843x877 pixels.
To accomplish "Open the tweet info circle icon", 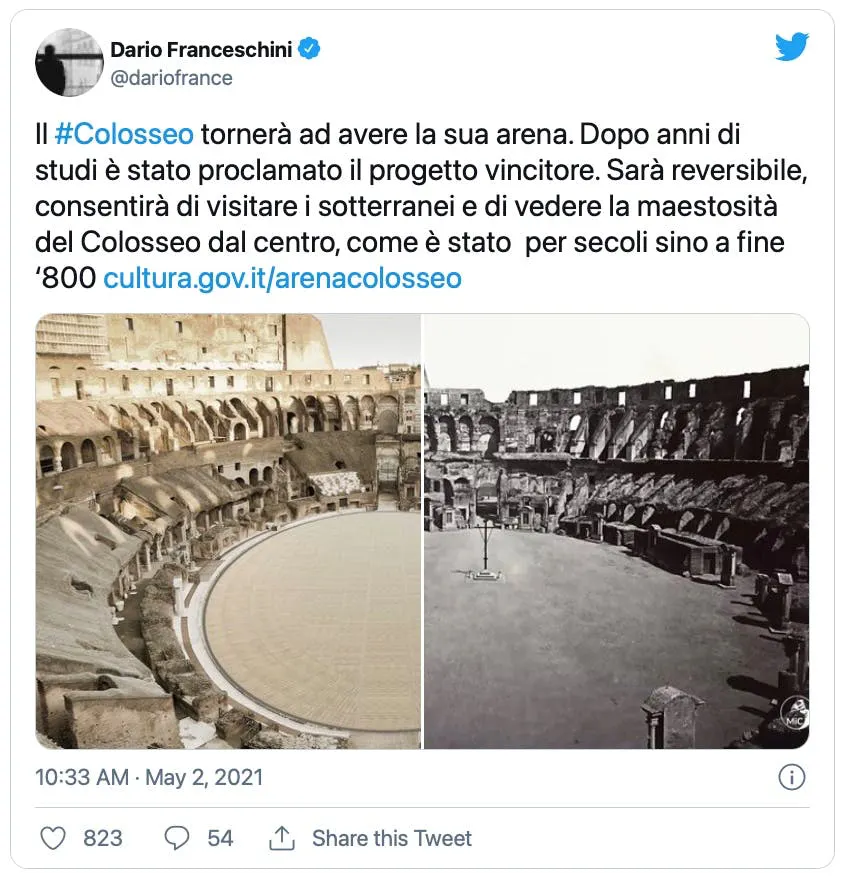I will click(x=792, y=777).
